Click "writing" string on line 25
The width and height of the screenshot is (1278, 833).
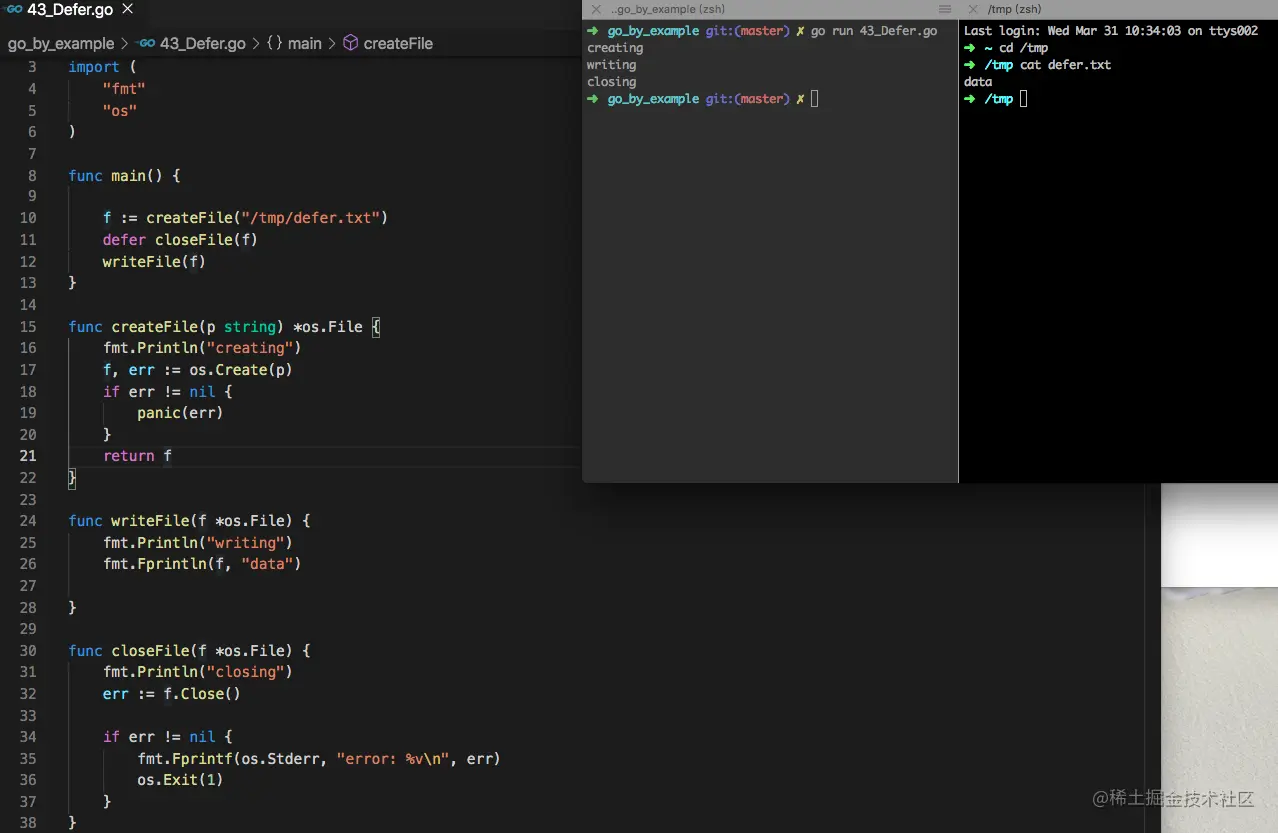245,543
